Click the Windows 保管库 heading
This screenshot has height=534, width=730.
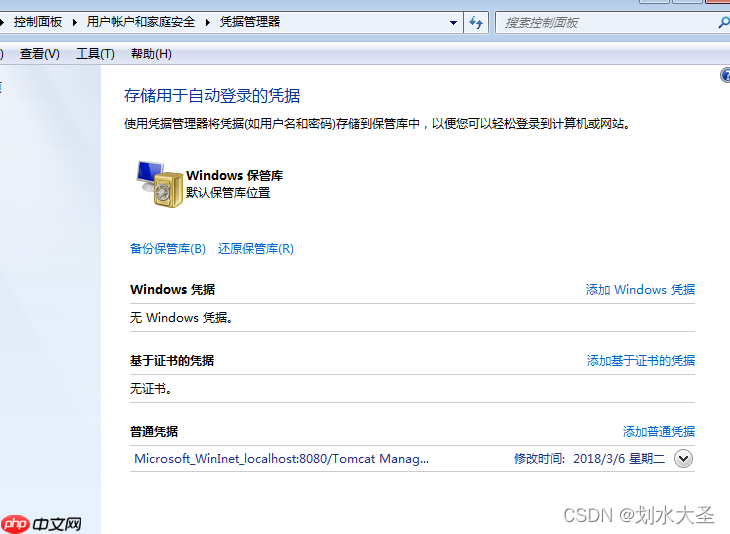(x=235, y=176)
